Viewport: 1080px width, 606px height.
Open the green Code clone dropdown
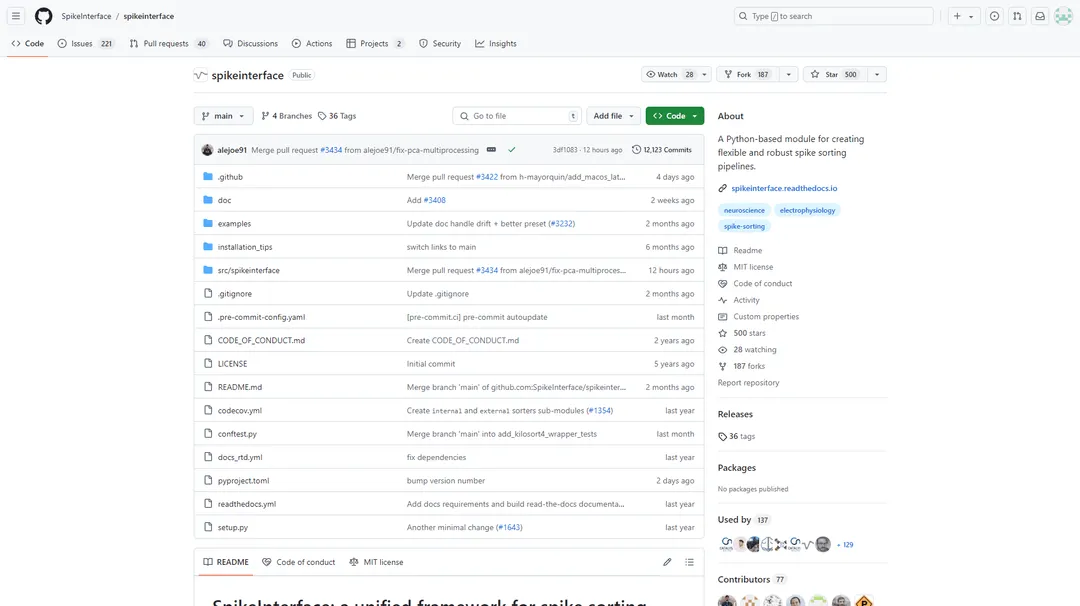675,116
